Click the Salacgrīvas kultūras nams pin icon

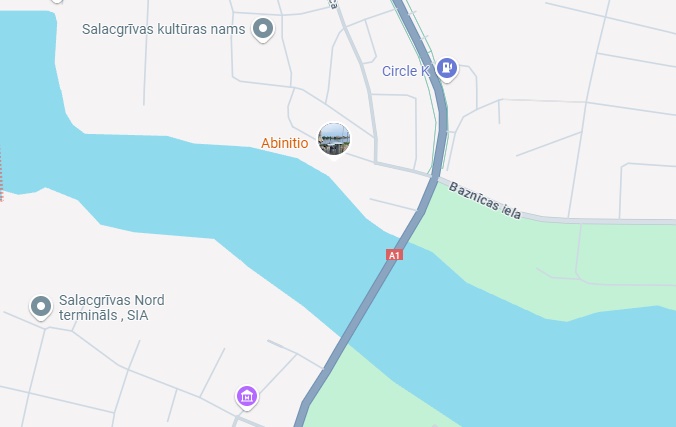click(263, 29)
